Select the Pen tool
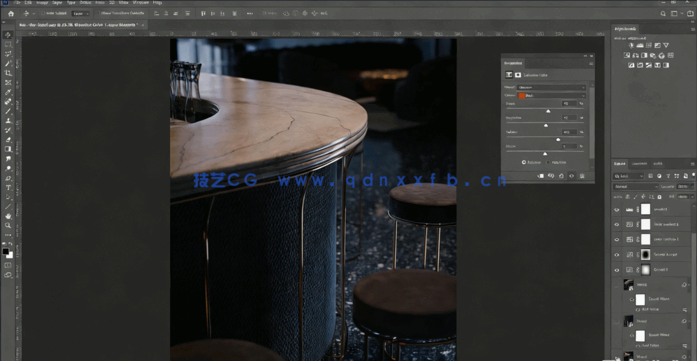 (8, 178)
